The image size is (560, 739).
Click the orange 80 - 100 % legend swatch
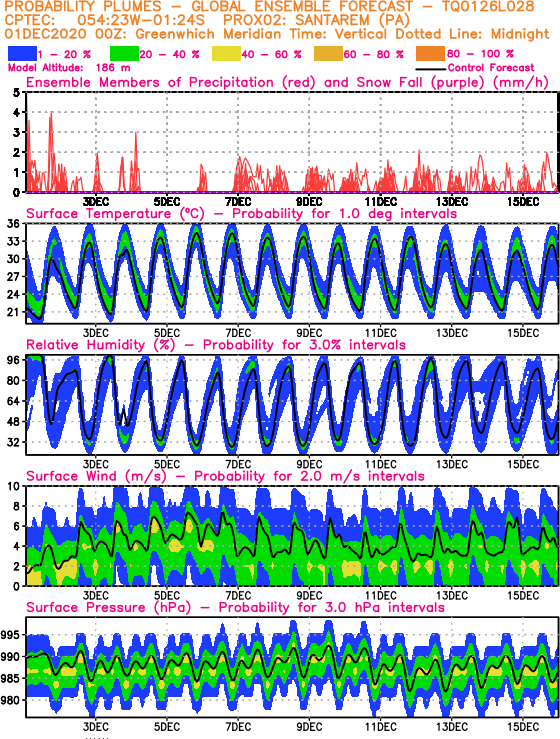point(430,54)
